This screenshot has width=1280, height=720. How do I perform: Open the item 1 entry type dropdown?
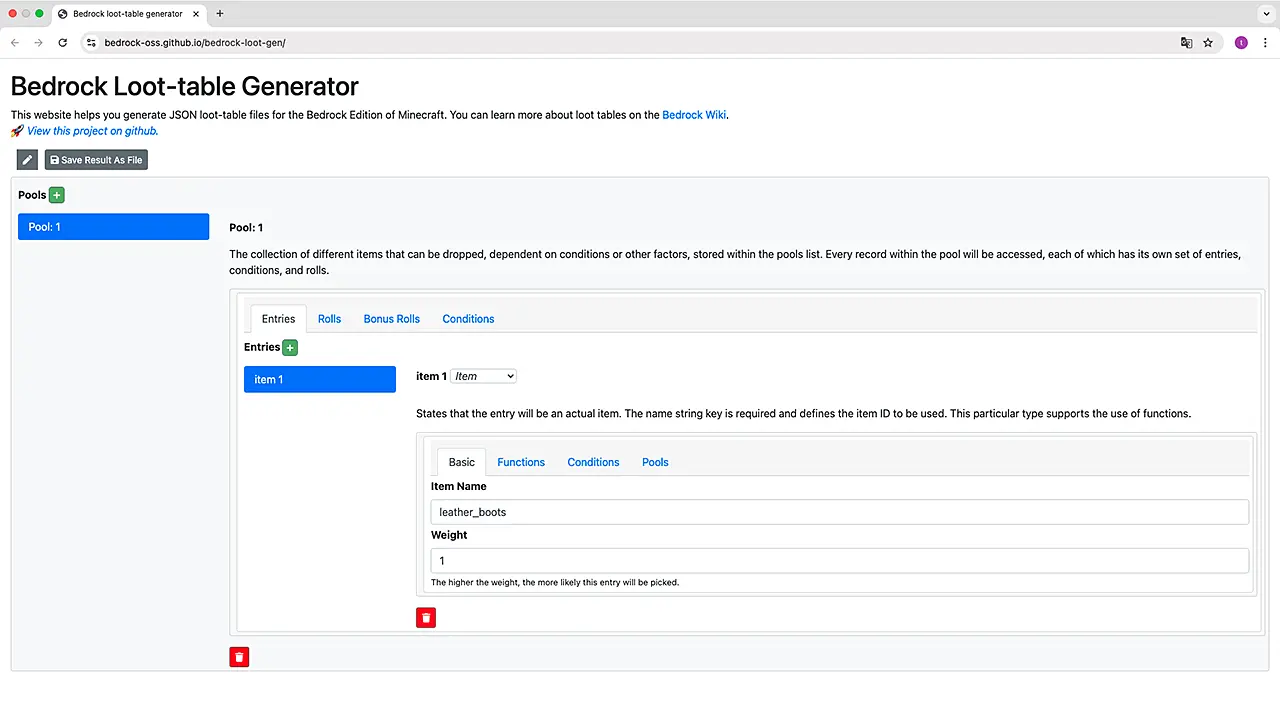(x=483, y=376)
